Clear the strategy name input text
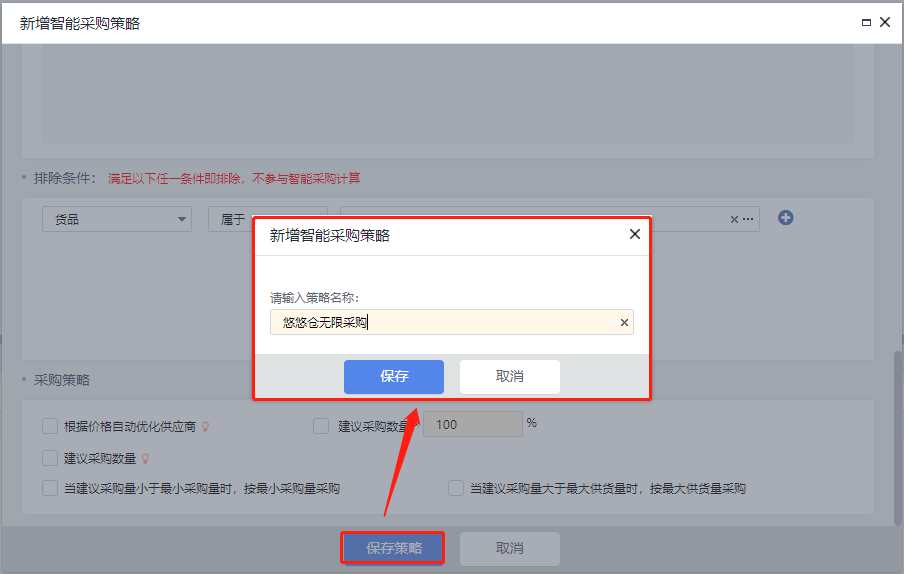The width and height of the screenshot is (904, 574). 624,322
